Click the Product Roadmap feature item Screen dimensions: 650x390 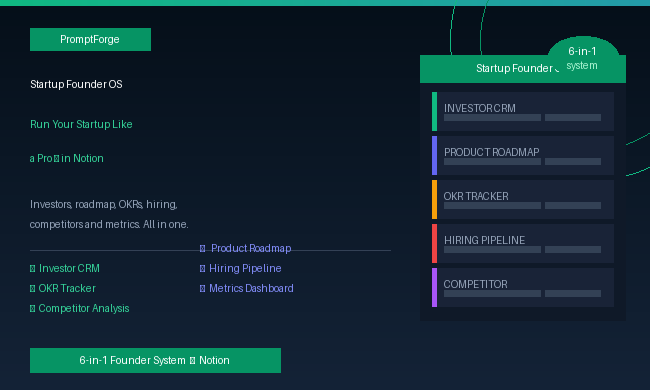pos(245,248)
